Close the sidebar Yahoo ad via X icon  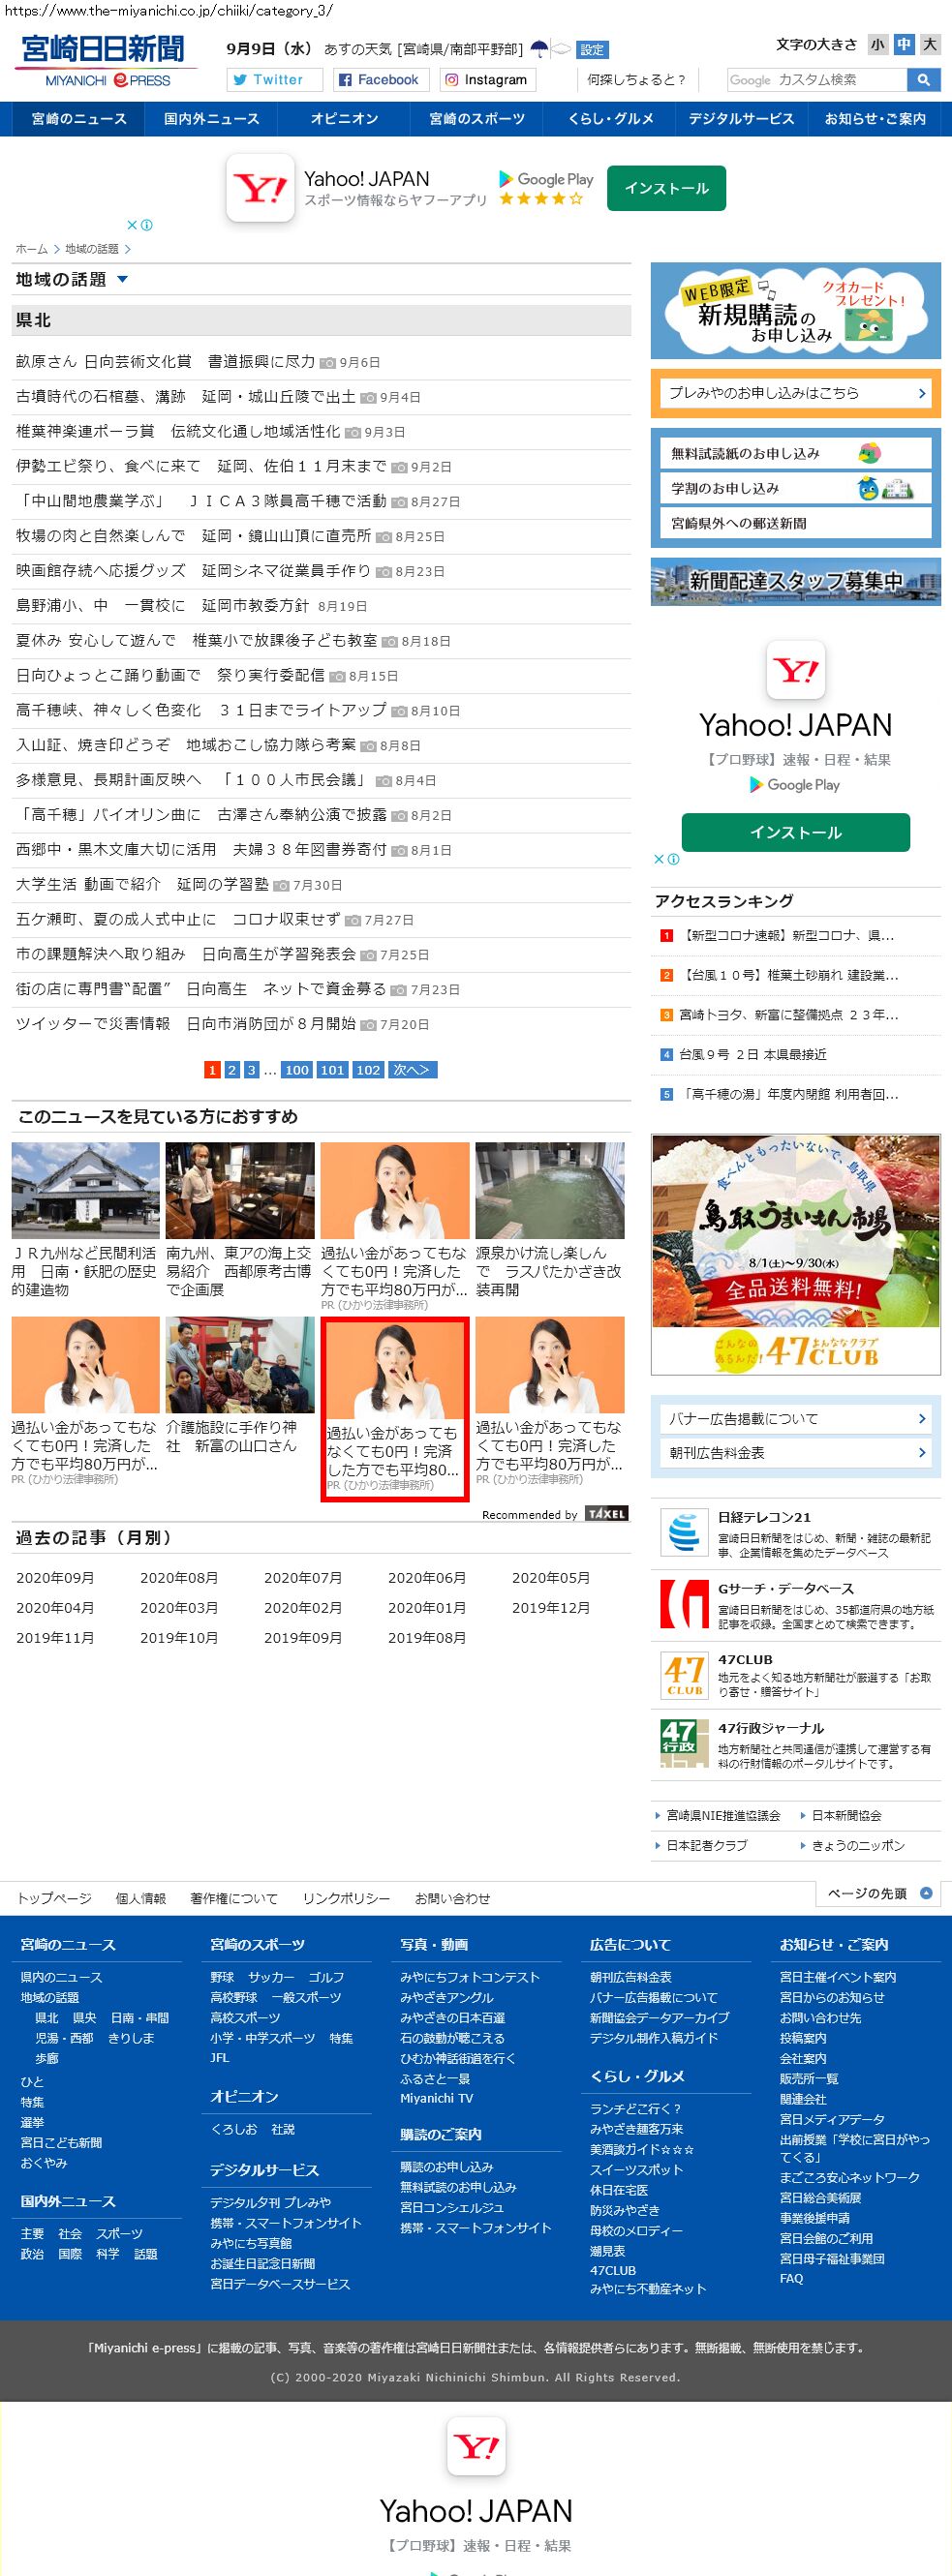(x=659, y=859)
